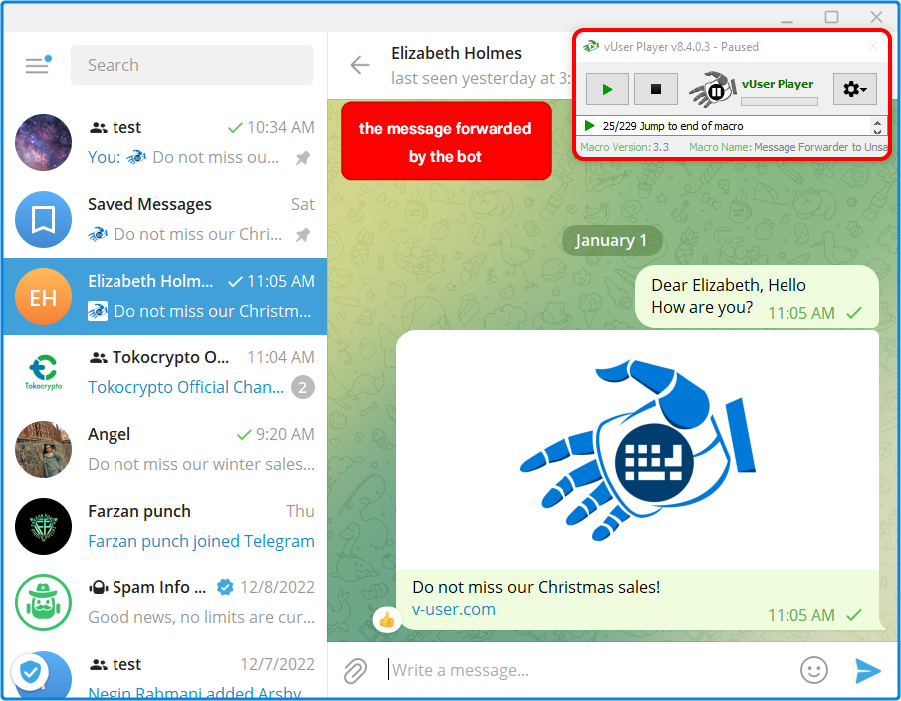Viewport: 901px width, 701px height.
Task: Click 'last seen yesterday' status text
Action: (x=480, y=78)
